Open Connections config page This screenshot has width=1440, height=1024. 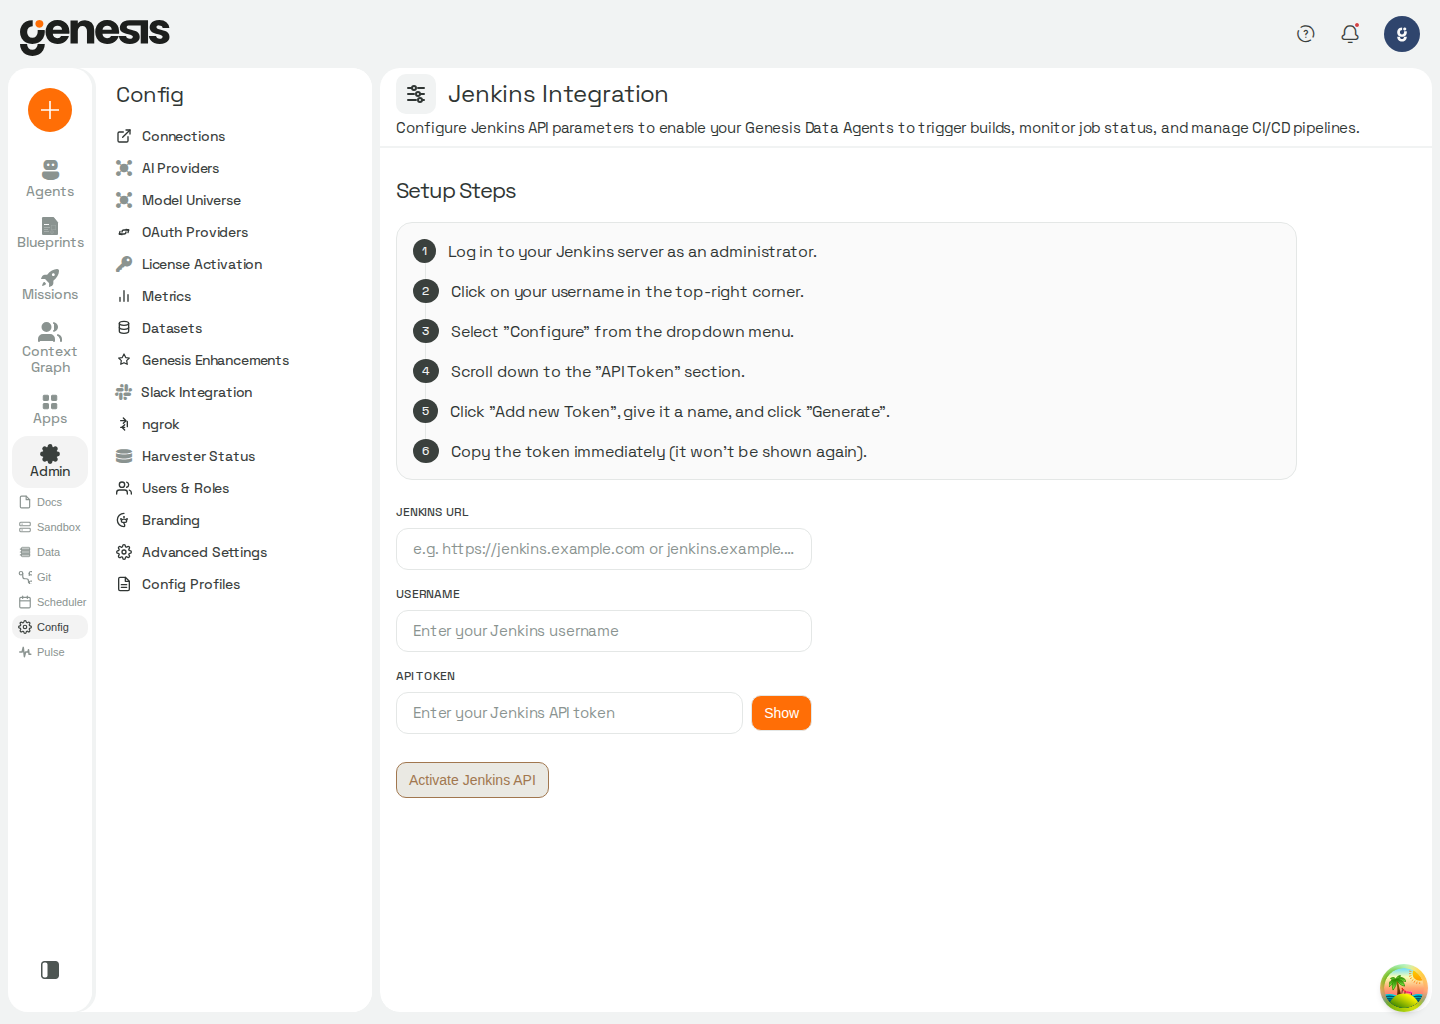(x=171, y=136)
